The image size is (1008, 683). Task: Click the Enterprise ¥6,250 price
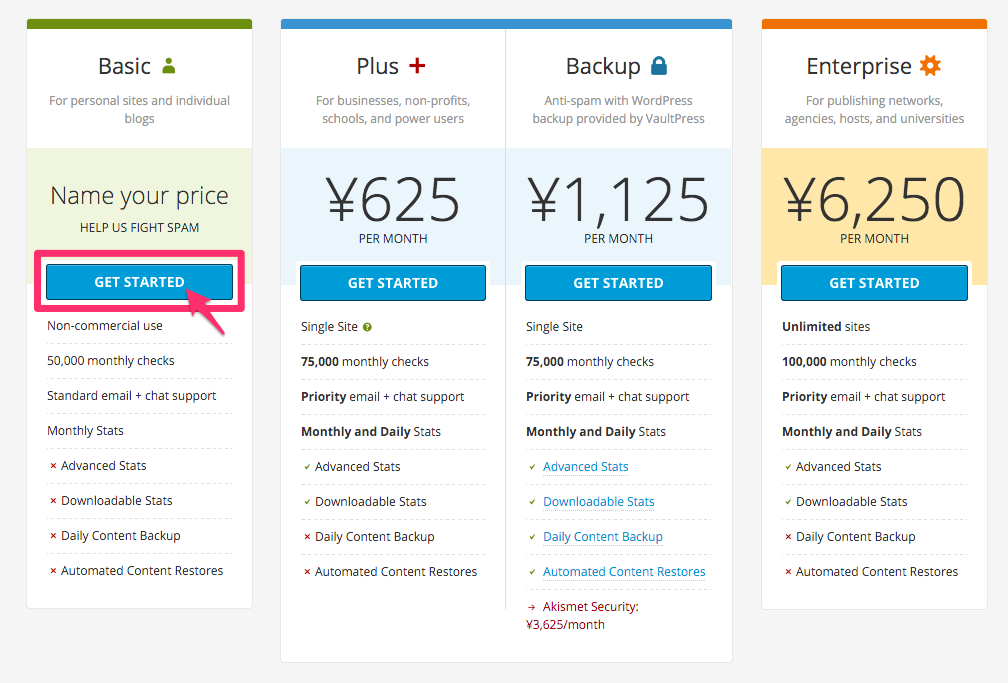pos(874,199)
